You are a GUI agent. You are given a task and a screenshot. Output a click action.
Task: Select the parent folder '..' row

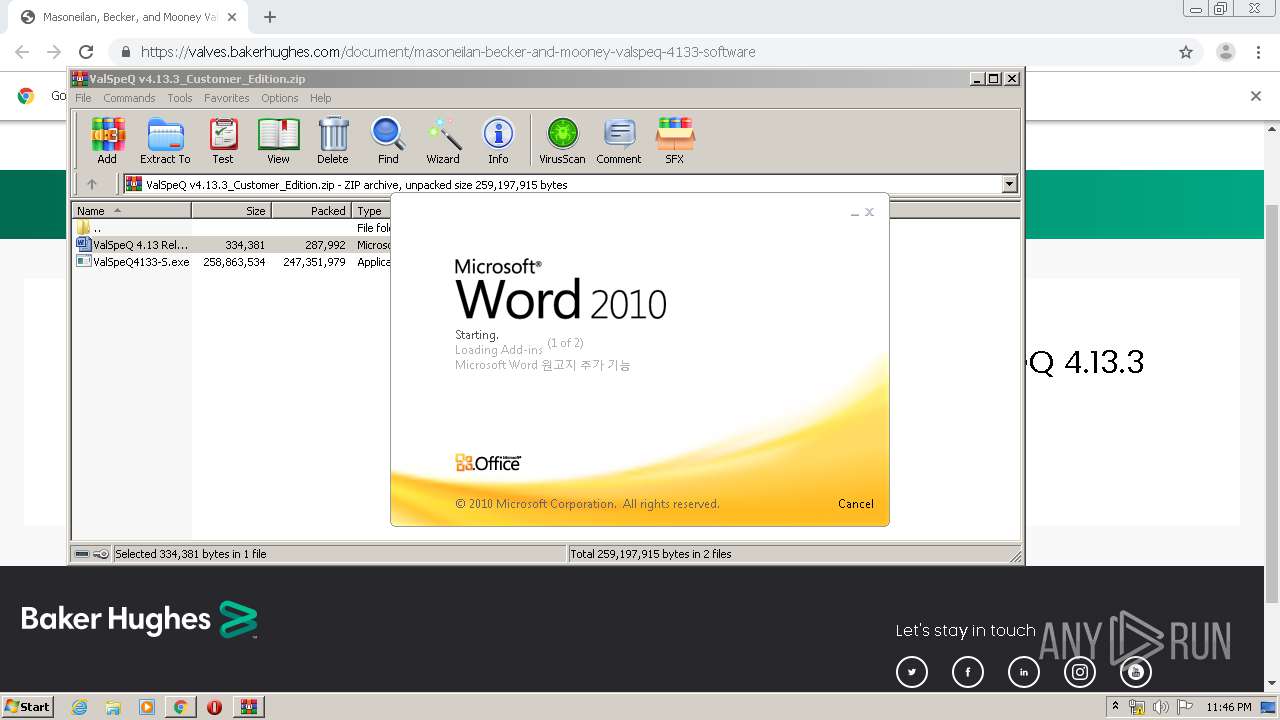[231, 228]
